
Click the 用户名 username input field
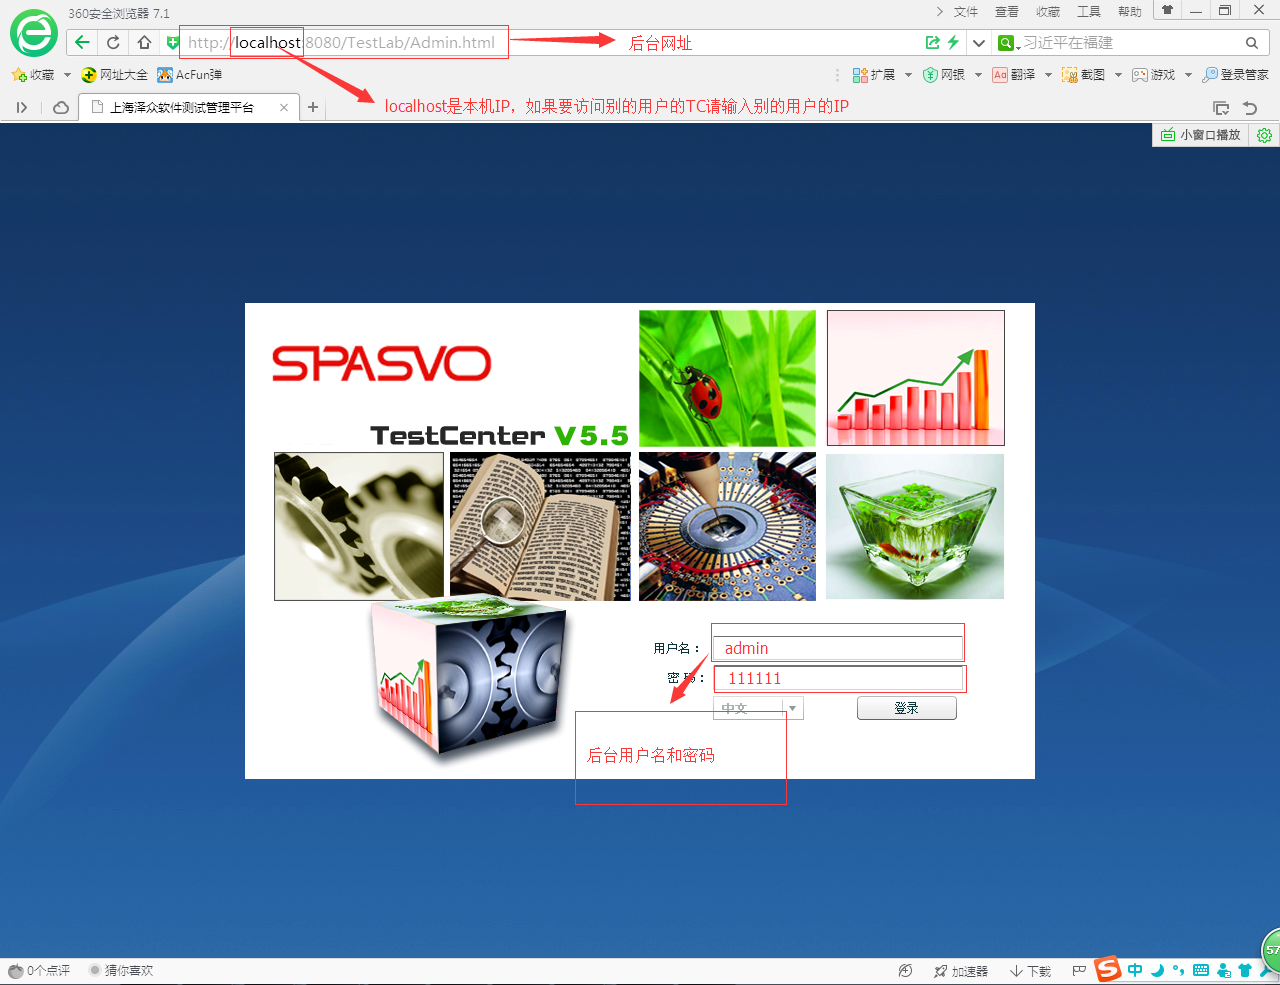tap(838, 648)
